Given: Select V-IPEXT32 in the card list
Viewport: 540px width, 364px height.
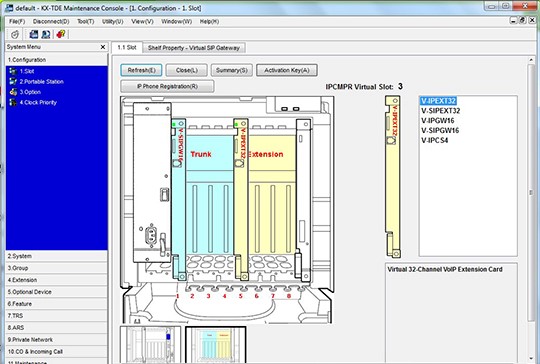Looking at the screenshot, I should pos(438,101).
